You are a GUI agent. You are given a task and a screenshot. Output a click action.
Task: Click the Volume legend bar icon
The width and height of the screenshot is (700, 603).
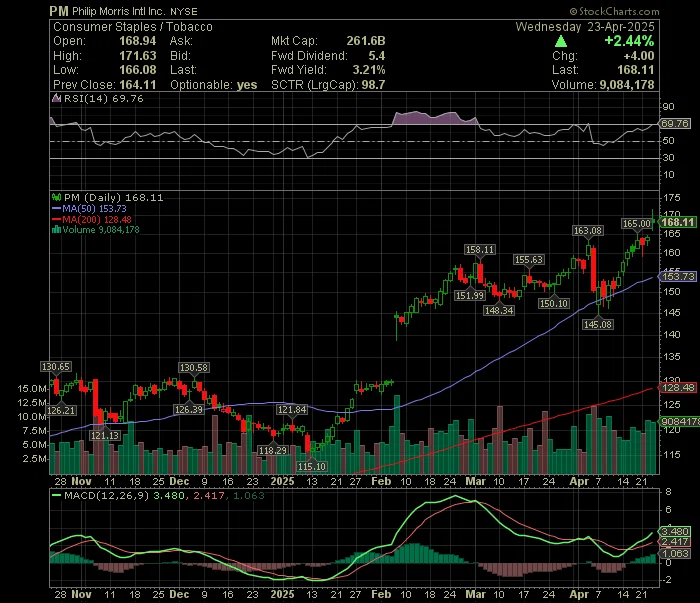[57, 230]
